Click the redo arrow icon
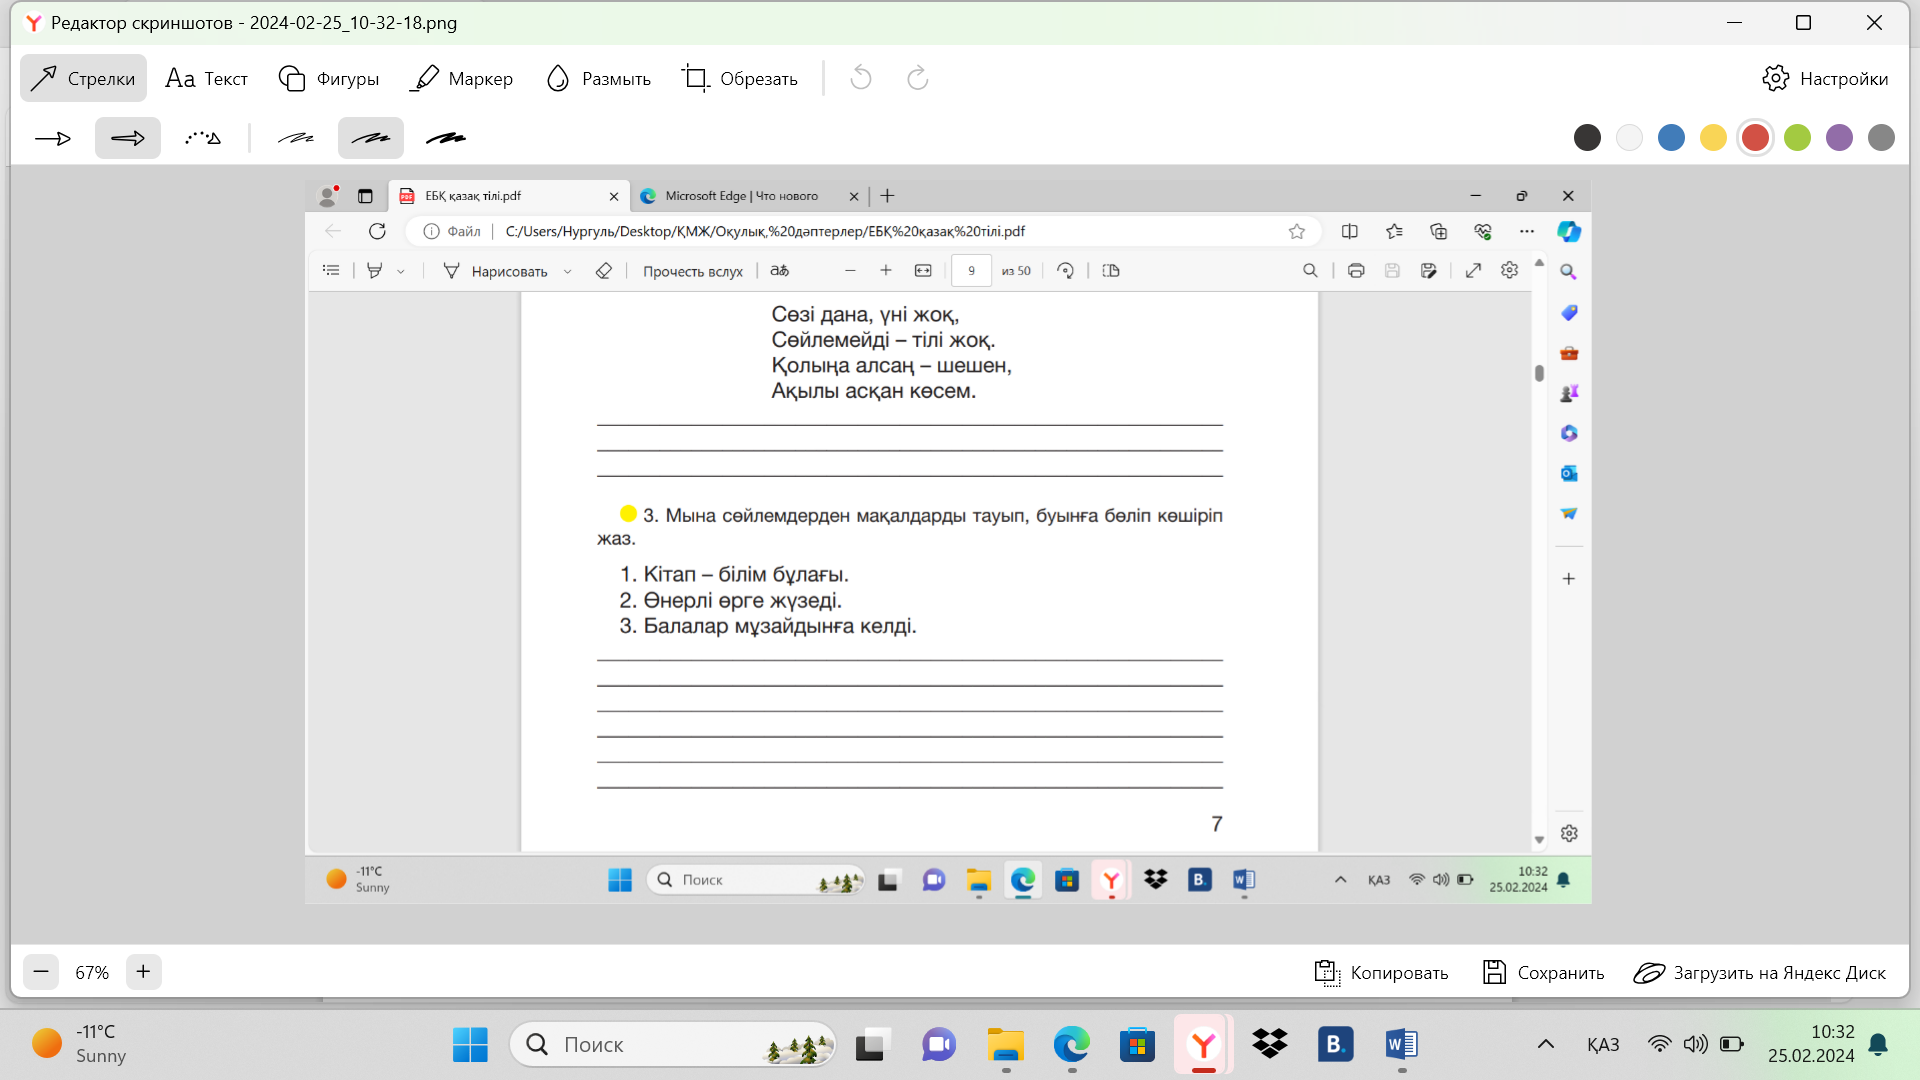Screen dimensions: 1920x1080 tap(917, 78)
